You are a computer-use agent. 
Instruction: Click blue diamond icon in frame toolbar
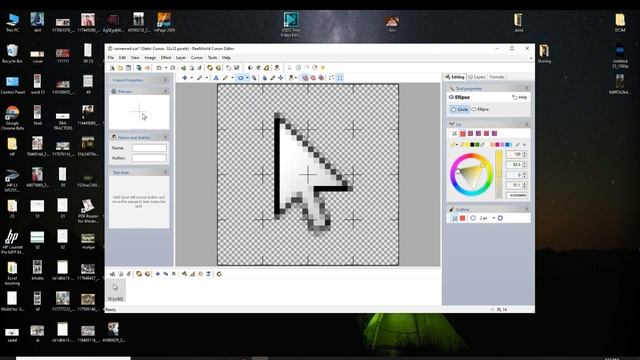tap(158, 274)
